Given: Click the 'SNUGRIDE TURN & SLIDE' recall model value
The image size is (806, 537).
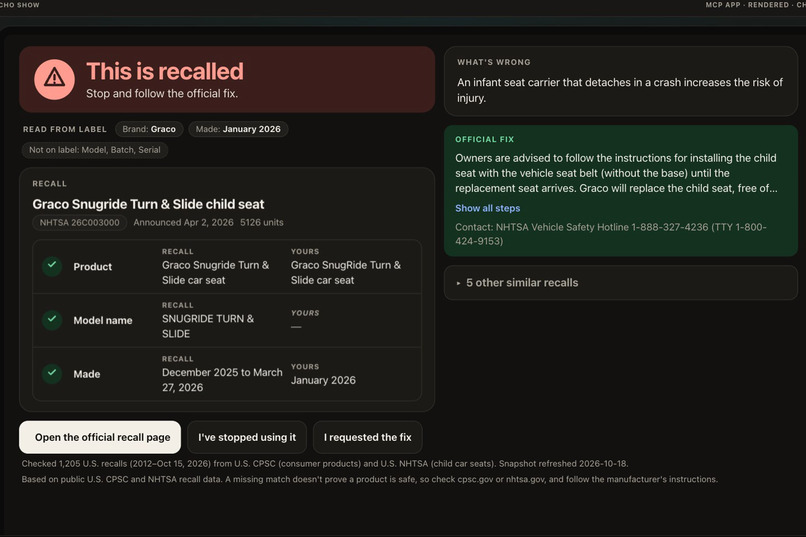Looking at the screenshot, I should coord(208,326).
